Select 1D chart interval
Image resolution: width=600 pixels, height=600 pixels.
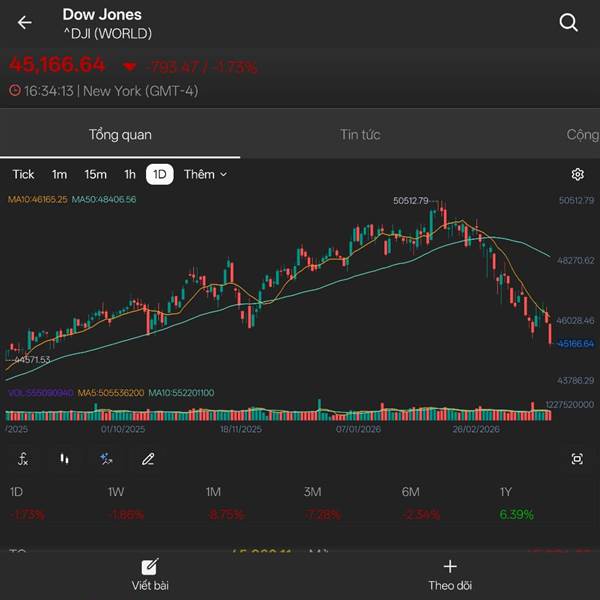160,174
